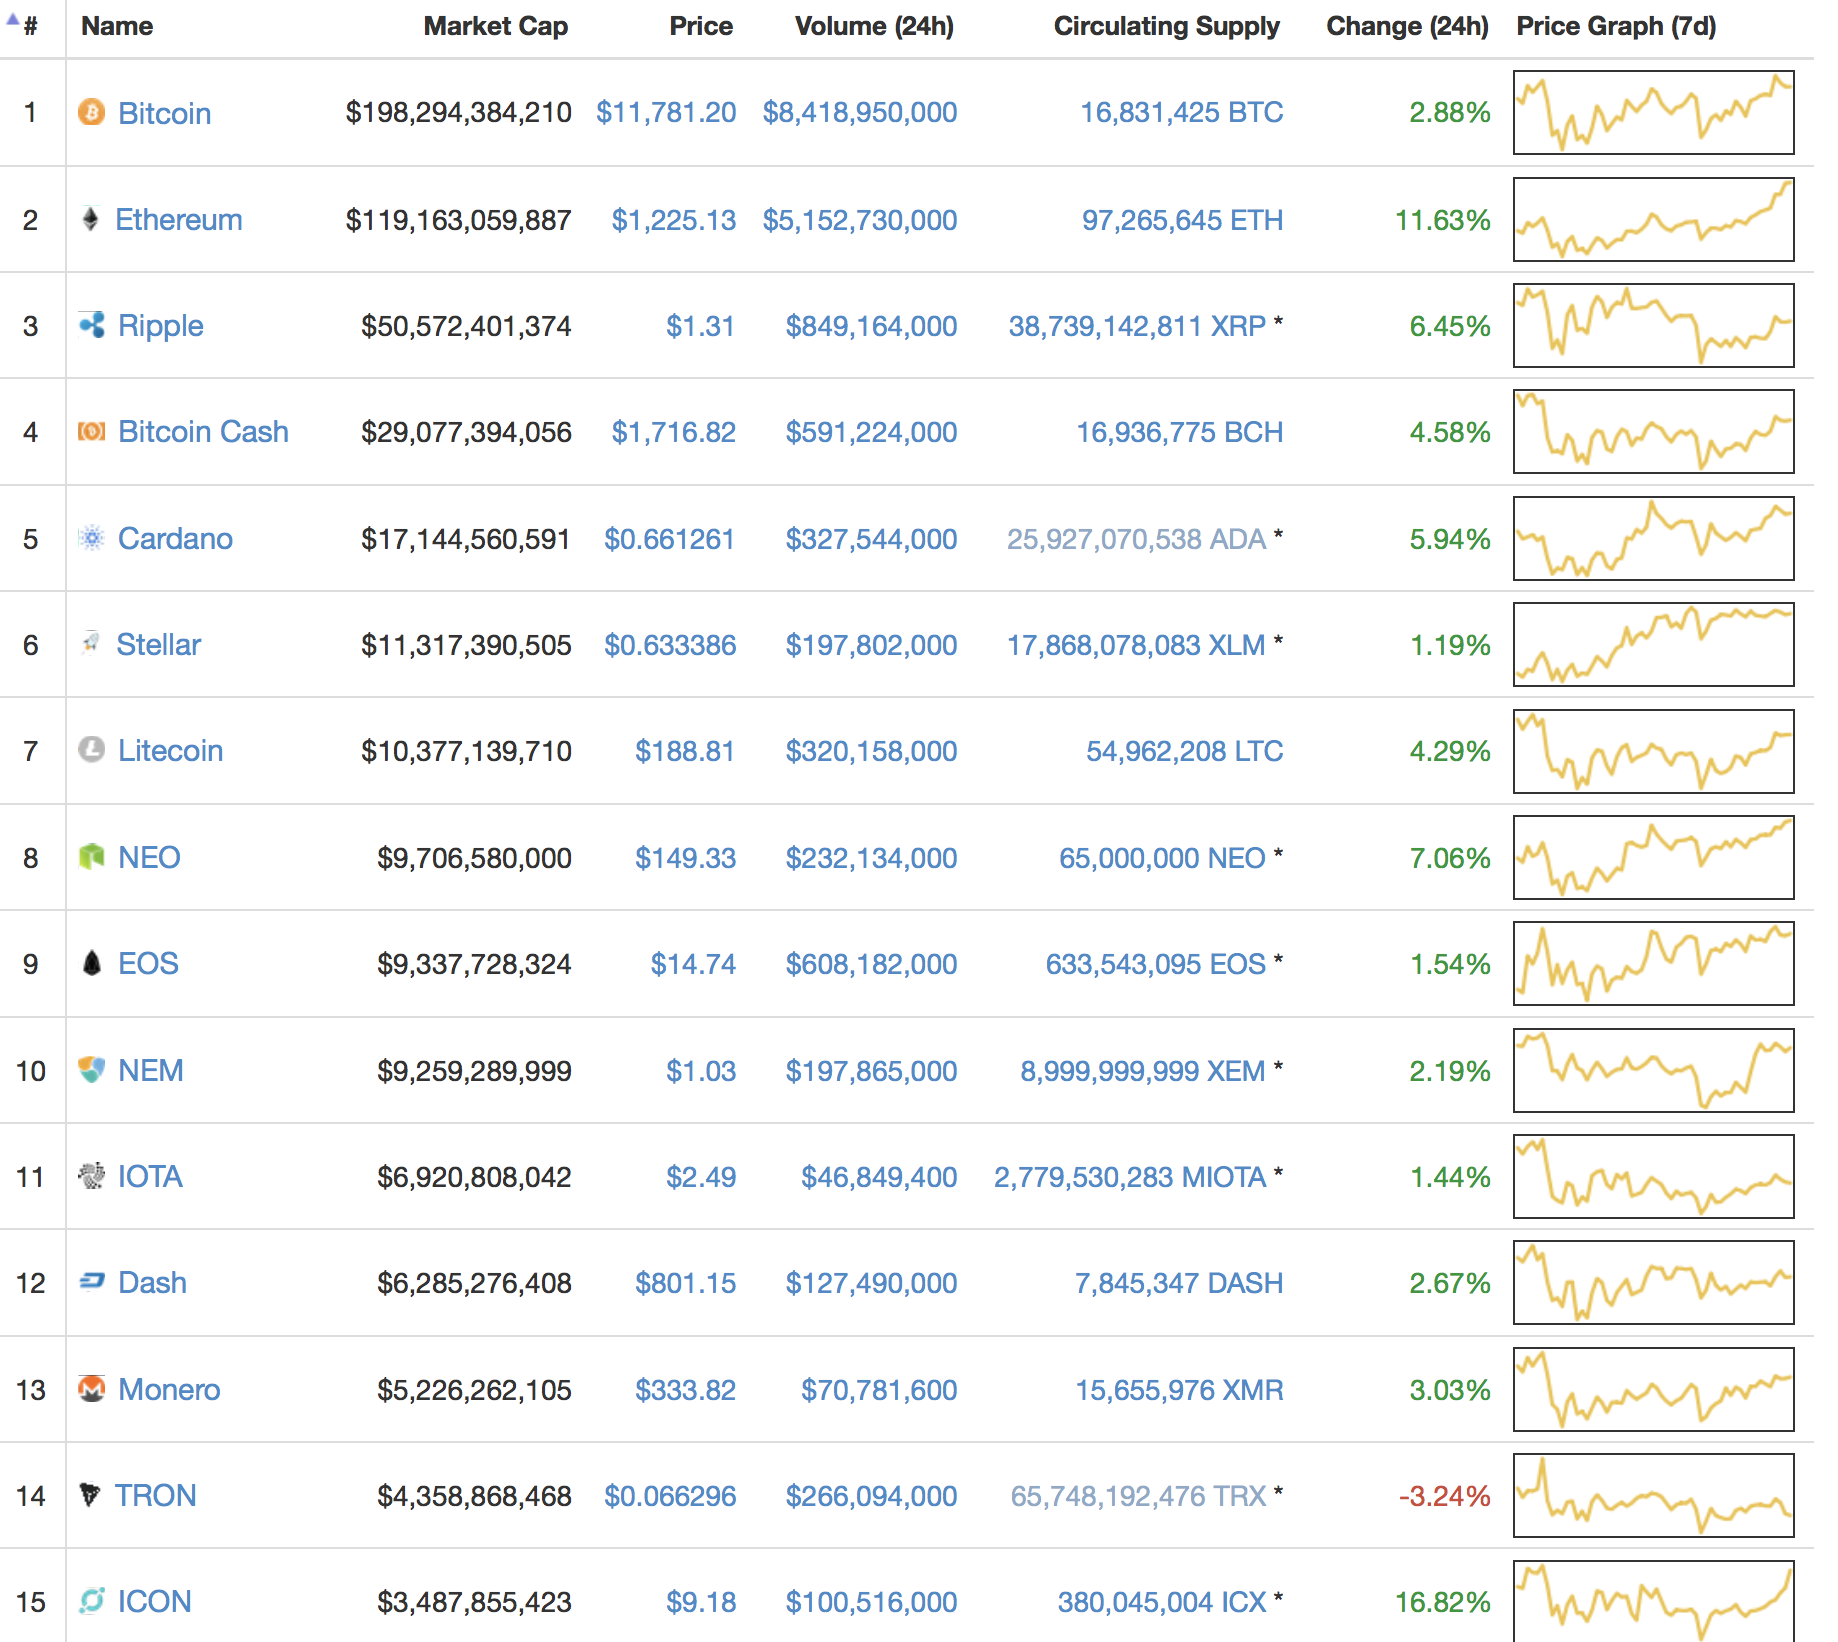Click supply 2,779,530,283 MIOTA
The height and width of the screenshot is (1642, 1838).
click(x=1130, y=1176)
